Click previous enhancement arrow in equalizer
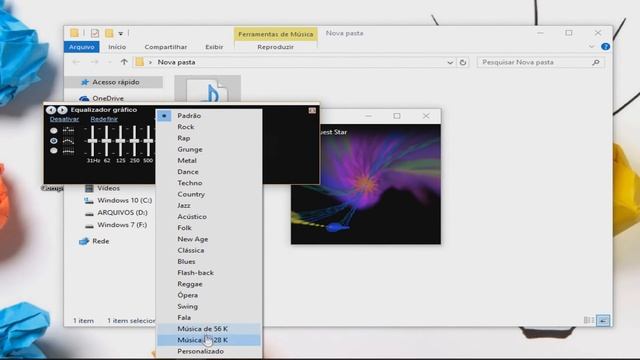This screenshot has height=360, width=640. 51,110
